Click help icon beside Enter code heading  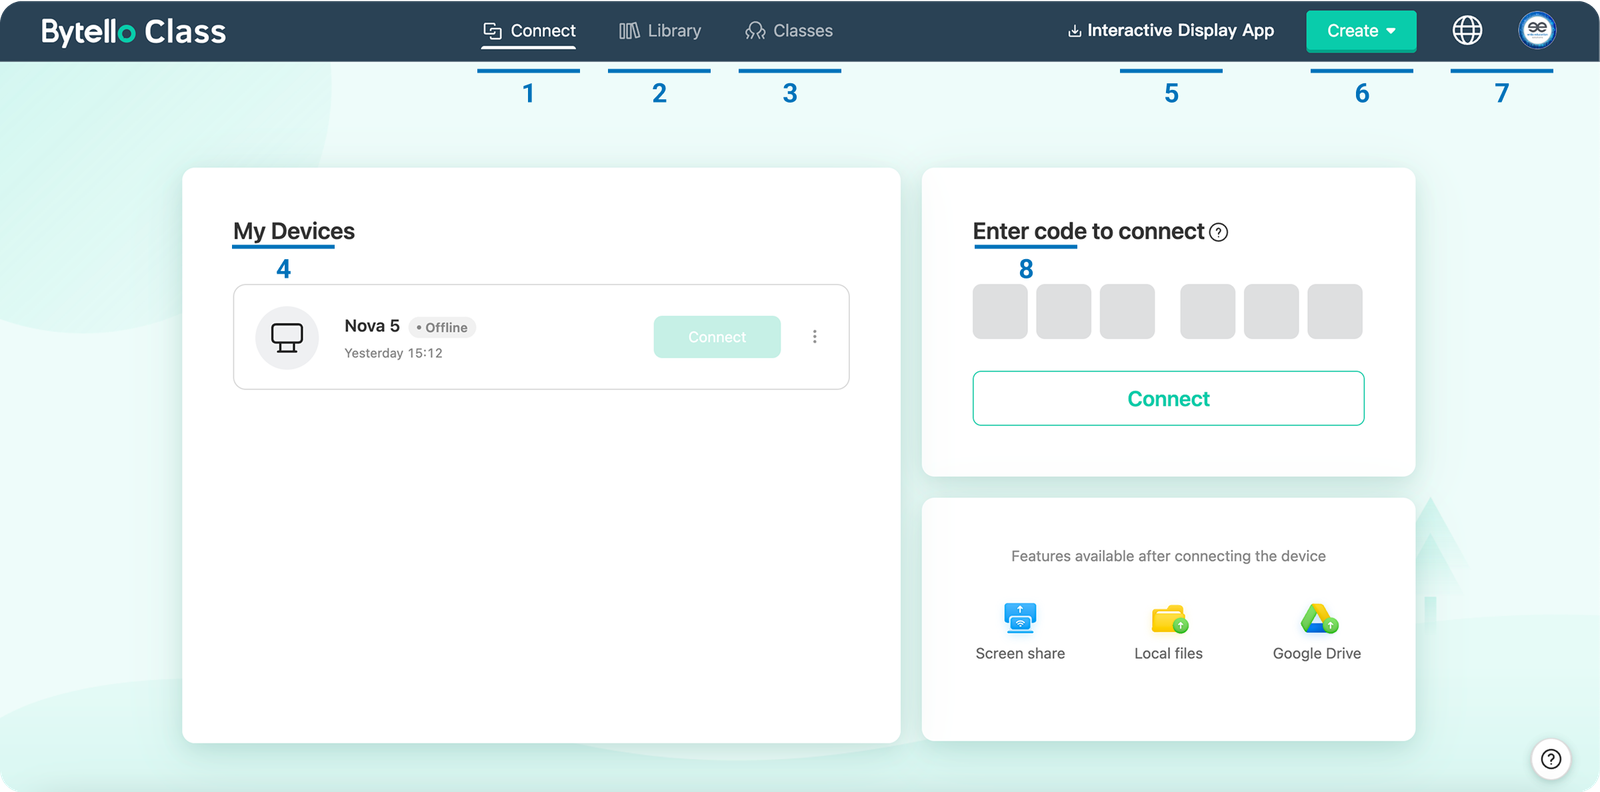tap(1219, 232)
